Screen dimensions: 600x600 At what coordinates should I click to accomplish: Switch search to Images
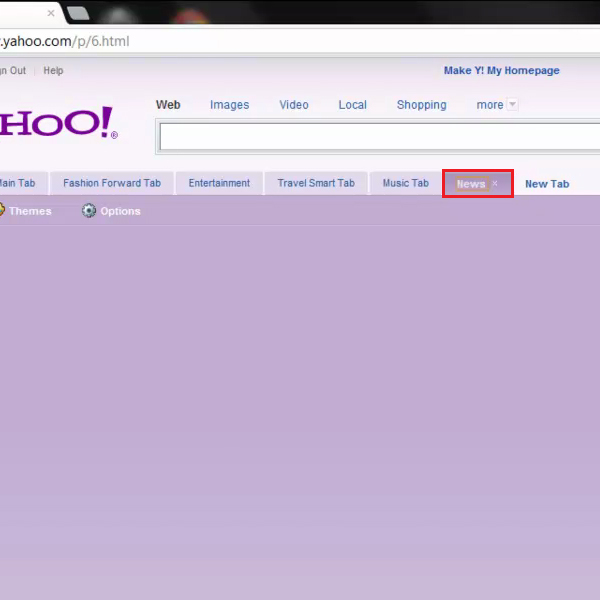coord(229,105)
